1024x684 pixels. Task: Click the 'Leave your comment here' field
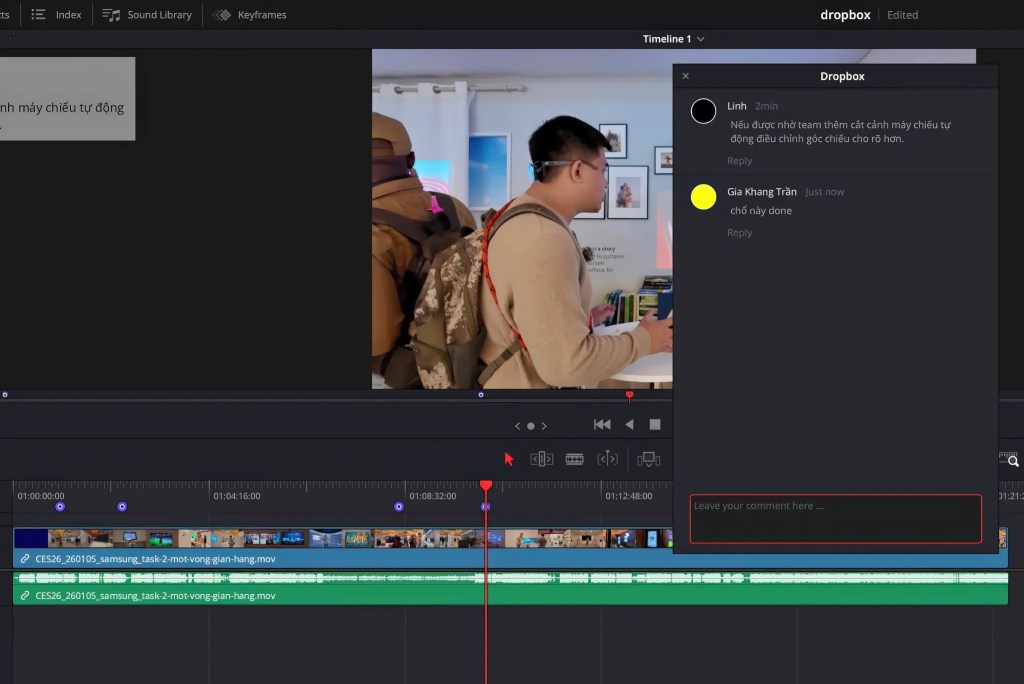[835, 518]
